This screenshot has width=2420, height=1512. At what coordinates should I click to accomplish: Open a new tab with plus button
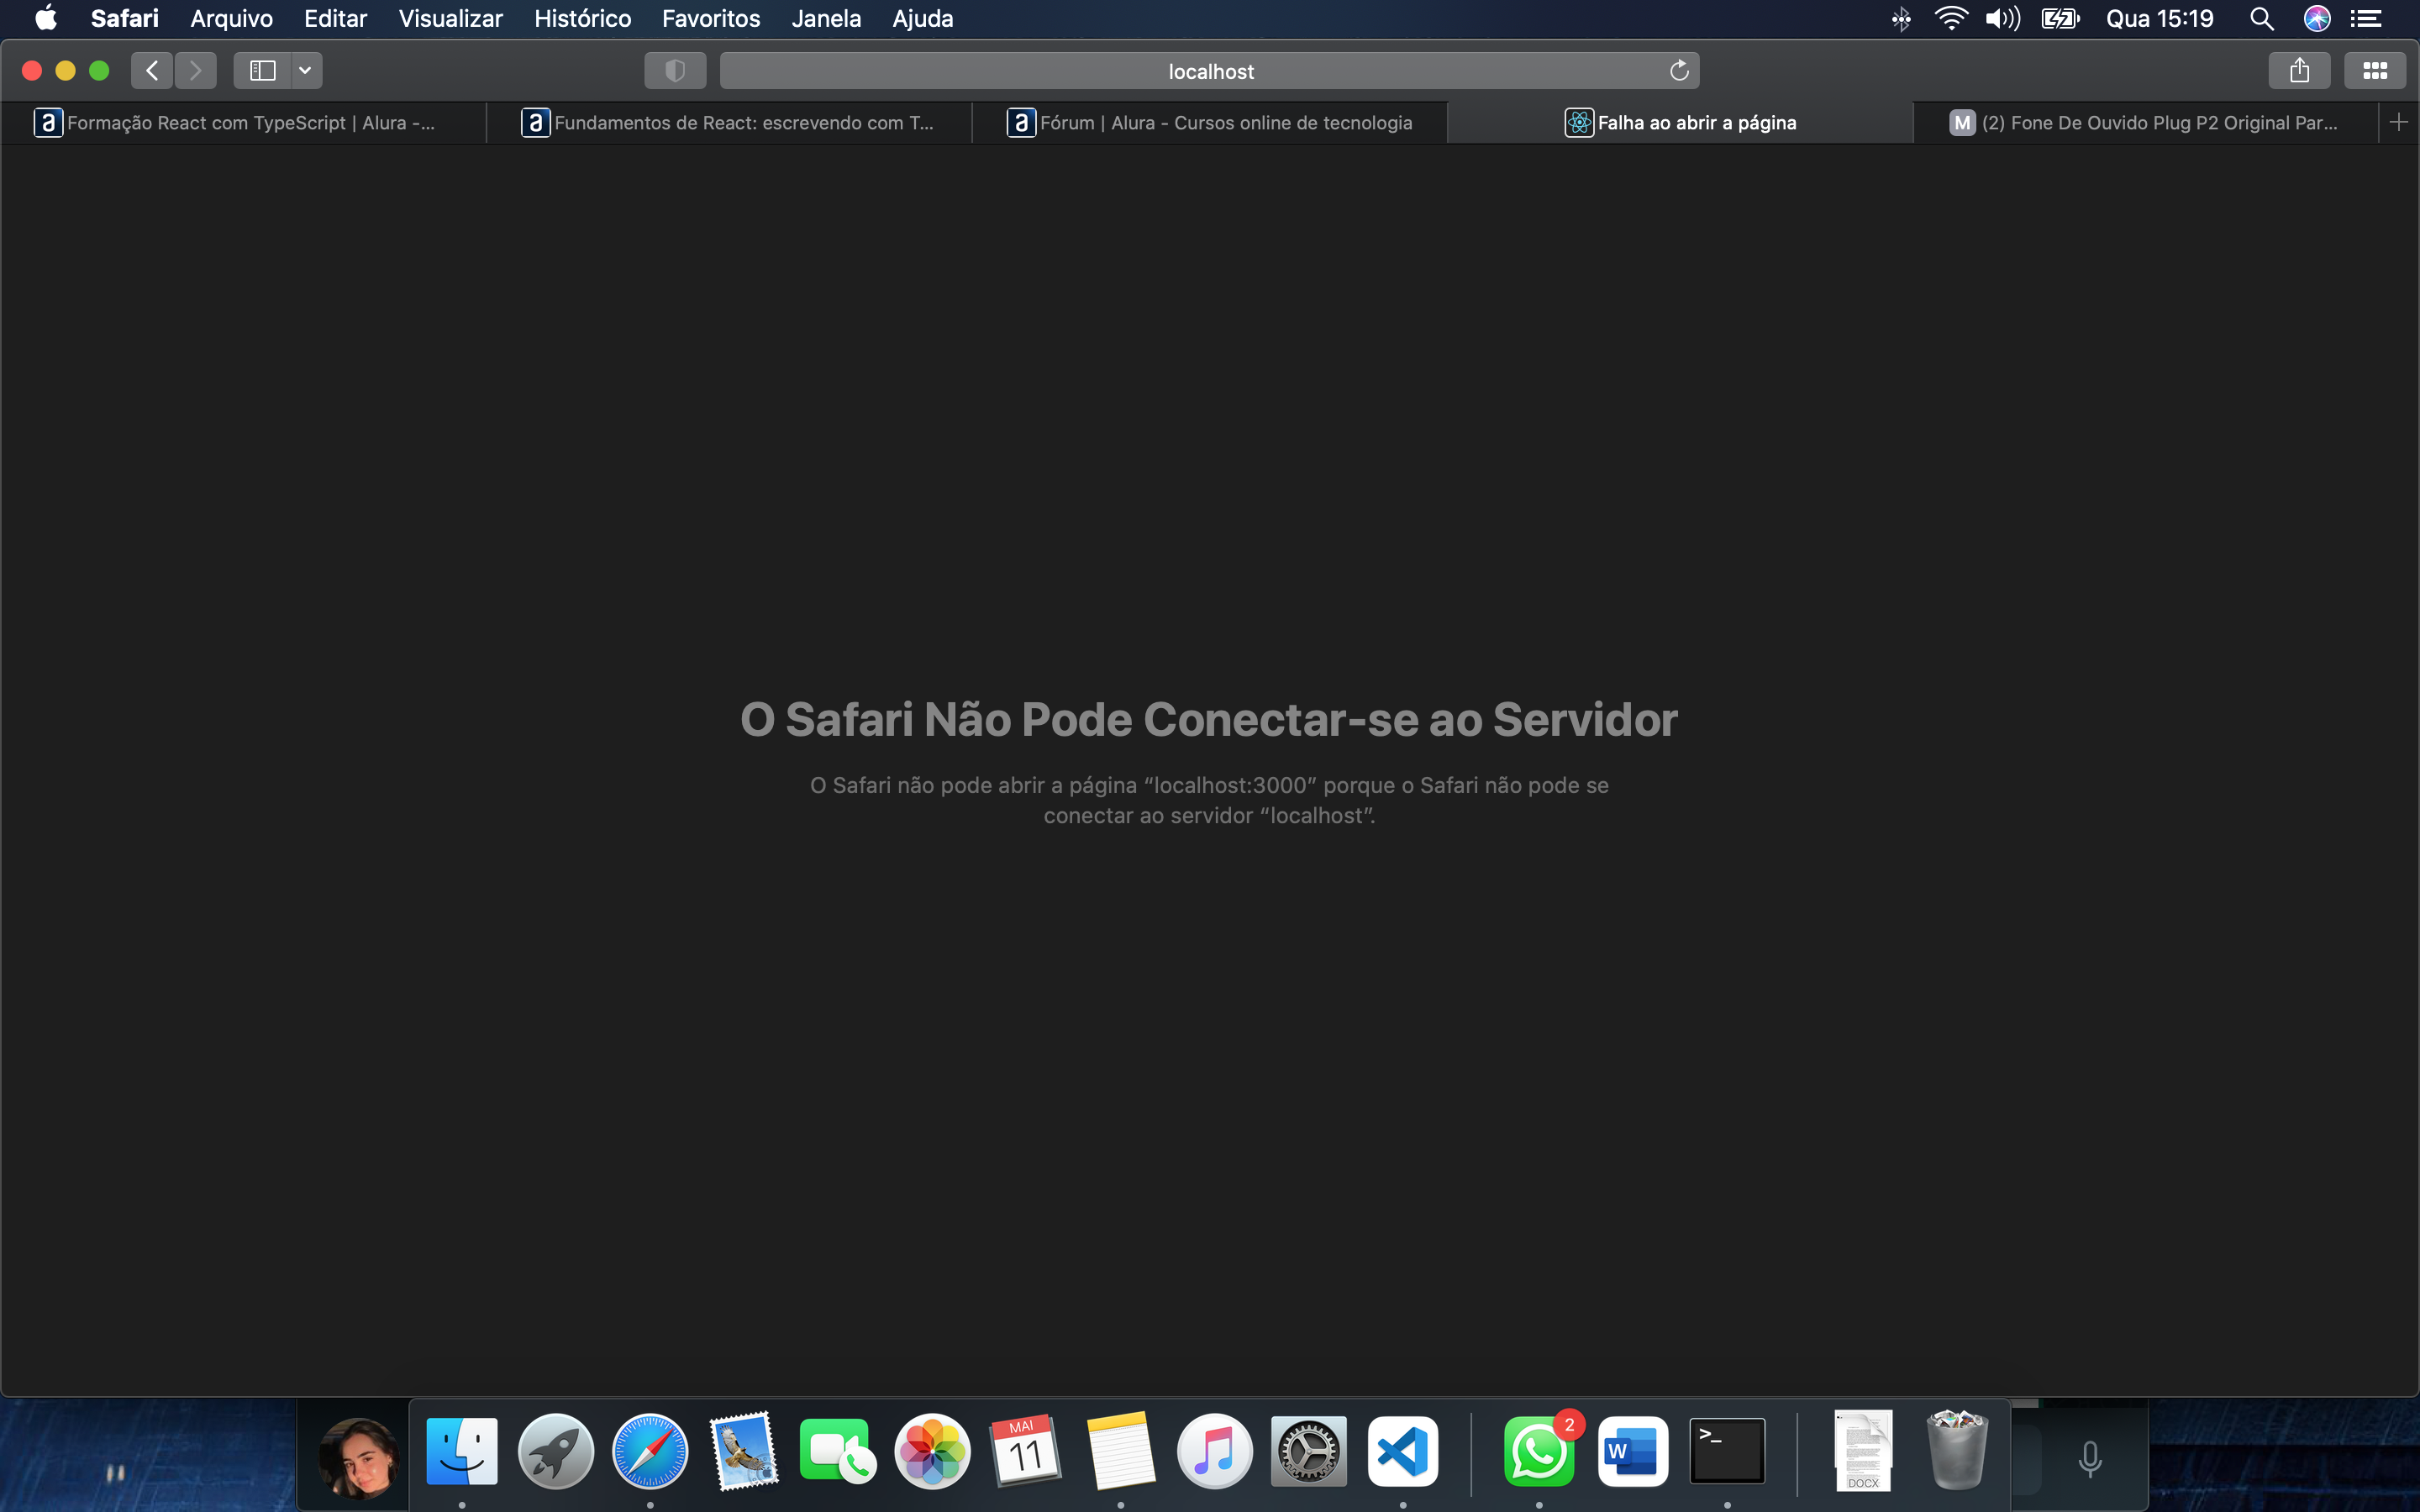tap(2398, 122)
